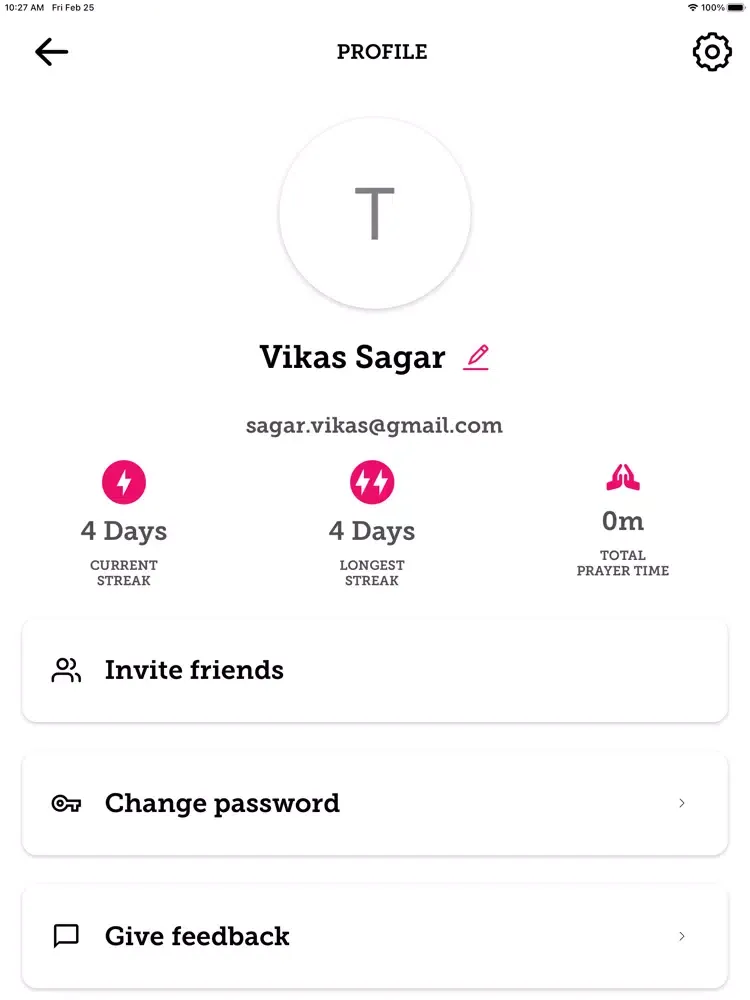Tap the speech bubble icon beside Give feedback
This screenshot has height=1000, width=750.
pos(66,936)
